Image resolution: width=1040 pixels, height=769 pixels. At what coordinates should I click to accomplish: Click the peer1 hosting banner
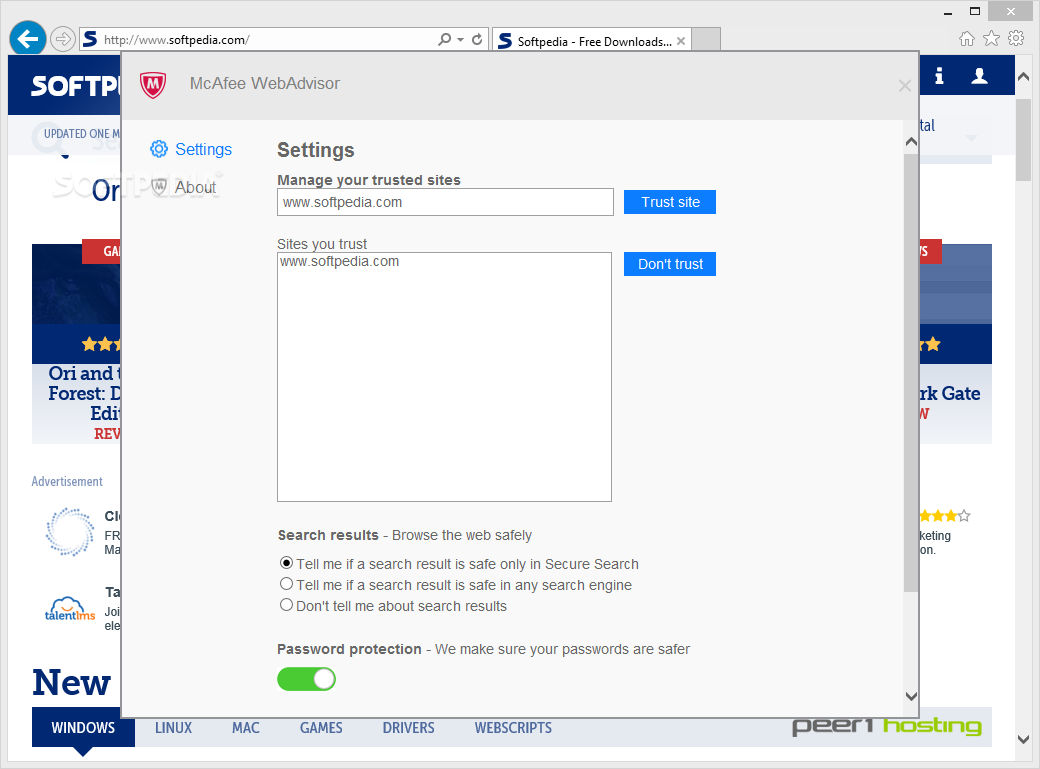click(887, 727)
